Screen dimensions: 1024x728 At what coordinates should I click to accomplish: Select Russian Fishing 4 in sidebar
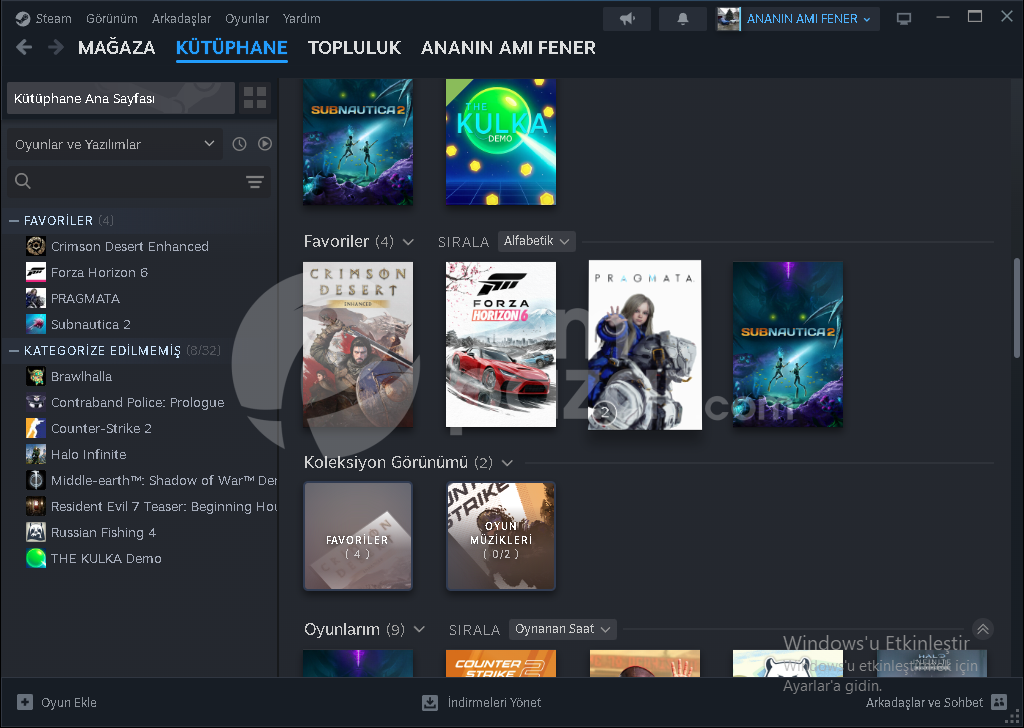(x=104, y=533)
